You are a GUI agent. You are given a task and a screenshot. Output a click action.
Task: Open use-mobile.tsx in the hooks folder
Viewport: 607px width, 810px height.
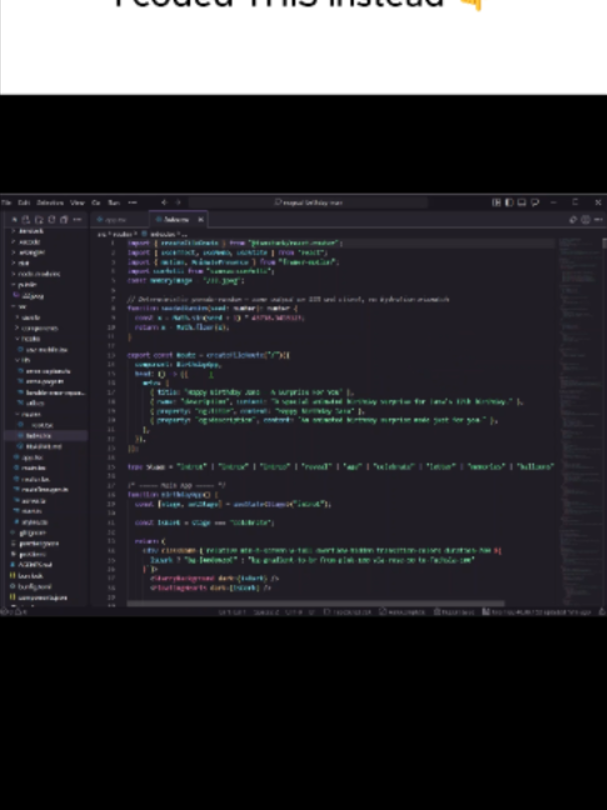45,350
